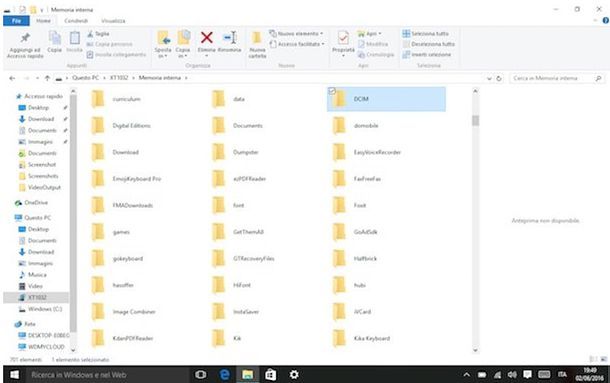The image size is (610, 383).
Task: Go up one level with up arrow
Action: (x=47, y=78)
